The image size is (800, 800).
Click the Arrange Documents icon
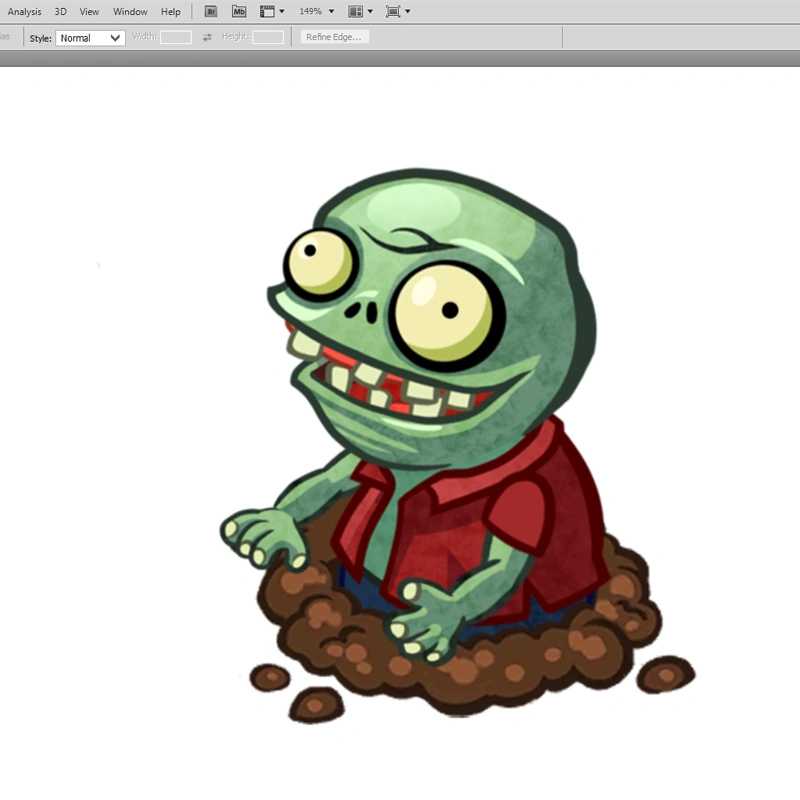click(x=355, y=11)
